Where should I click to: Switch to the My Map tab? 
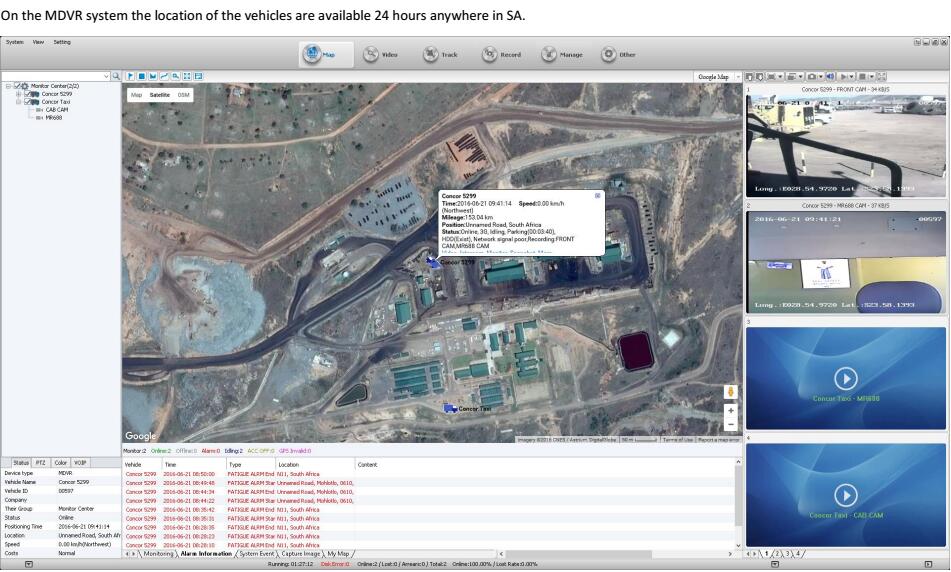(338, 554)
